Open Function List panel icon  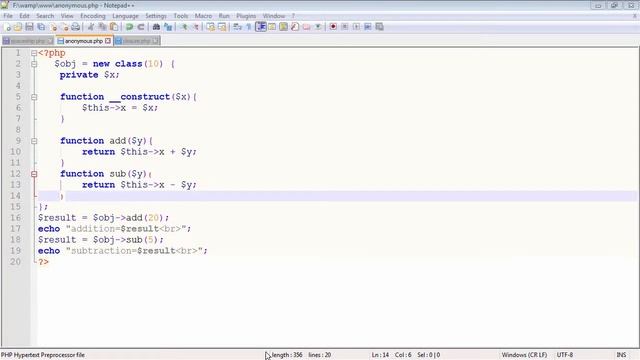click(295, 27)
